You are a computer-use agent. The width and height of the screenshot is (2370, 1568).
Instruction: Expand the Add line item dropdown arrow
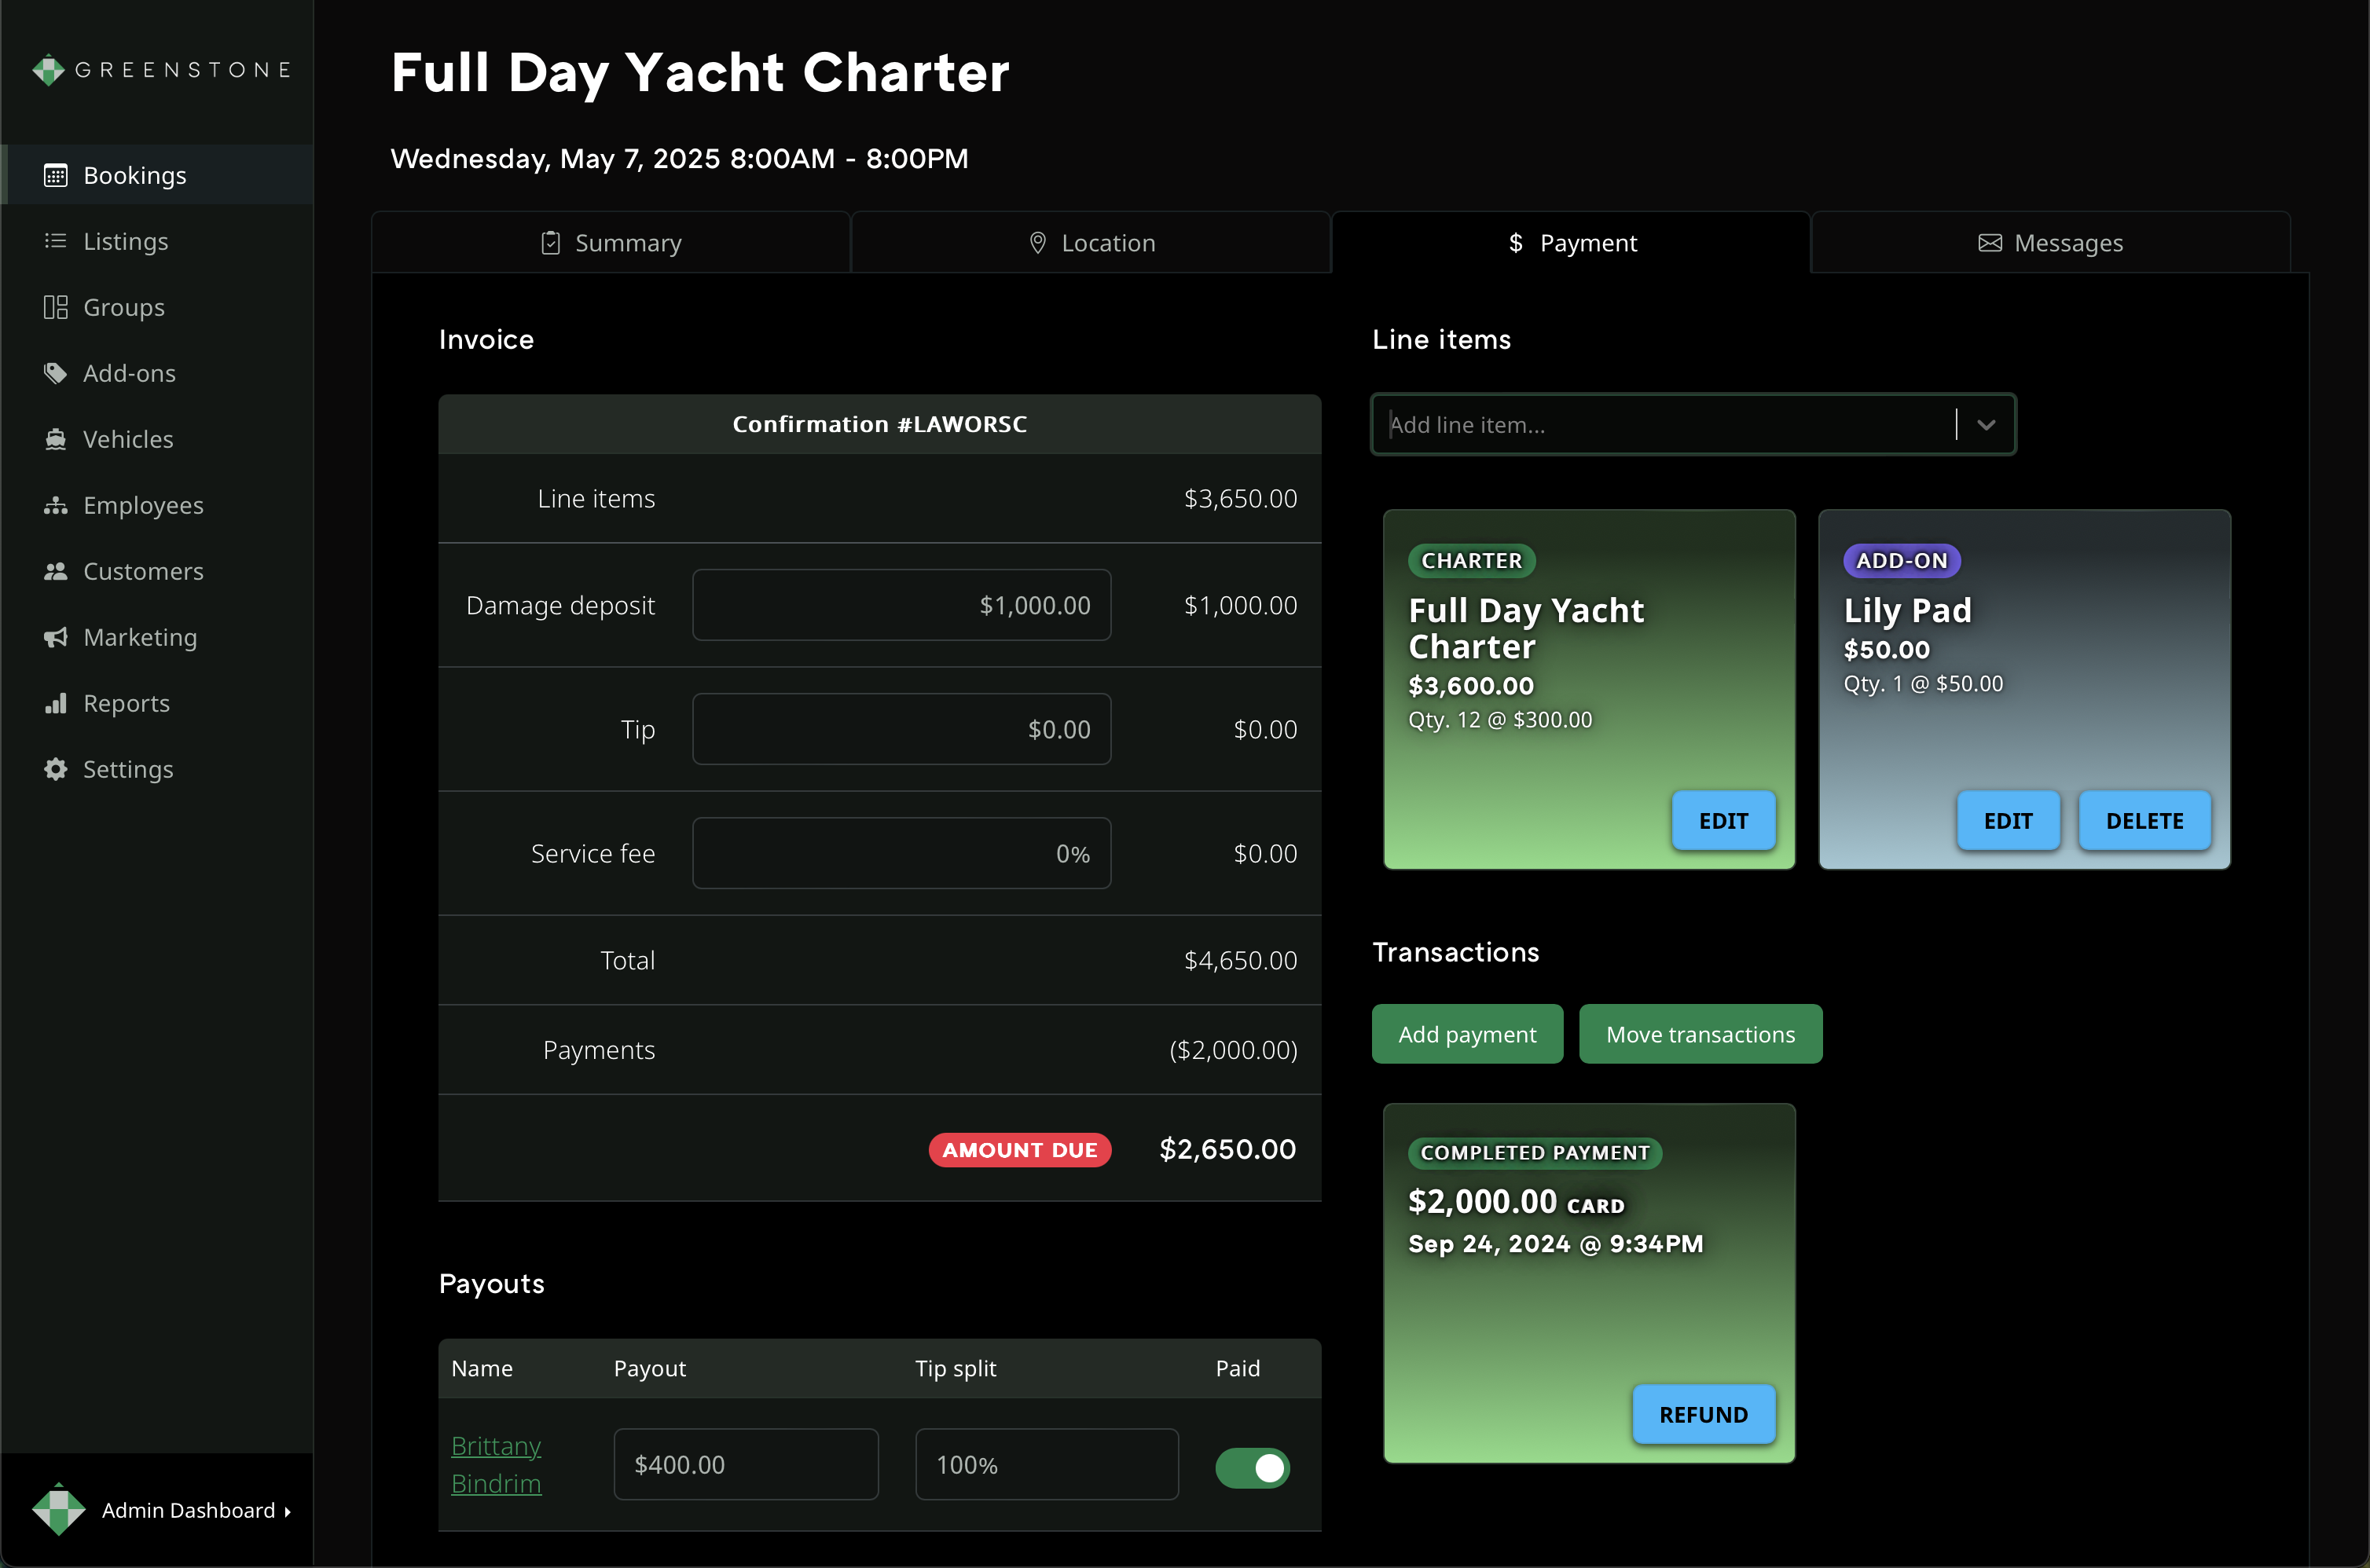click(x=1986, y=425)
